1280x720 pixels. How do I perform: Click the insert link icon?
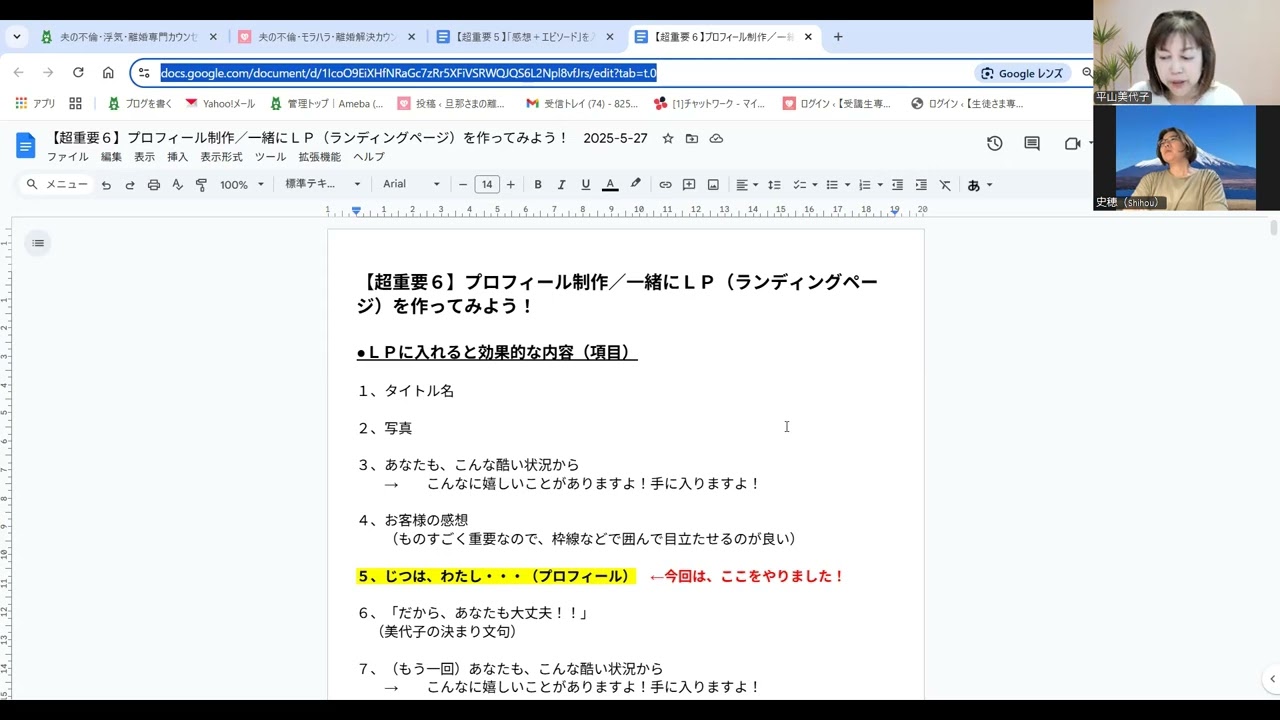pyautogui.click(x=665, y=185)
